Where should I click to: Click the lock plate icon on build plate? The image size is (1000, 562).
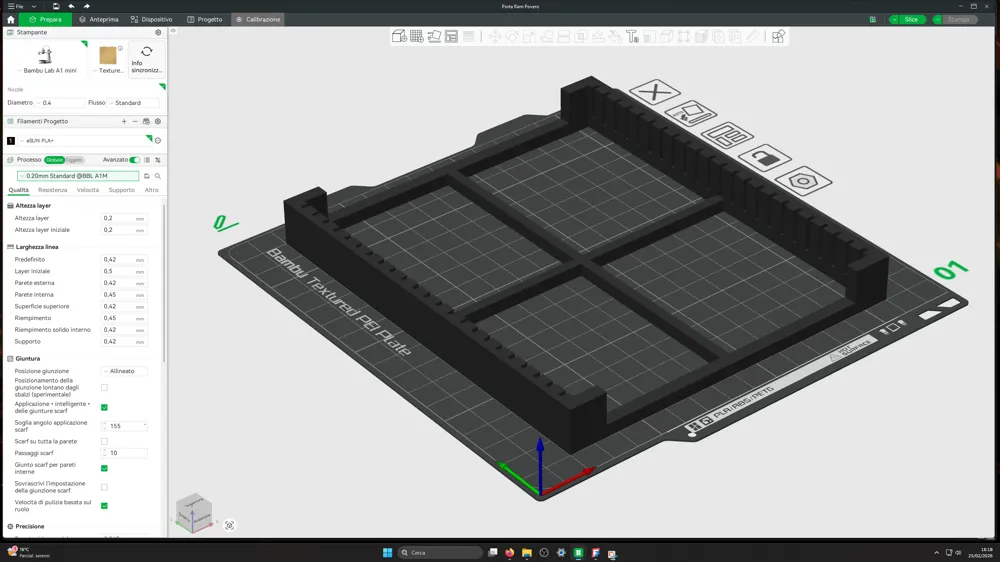point(765,158)
